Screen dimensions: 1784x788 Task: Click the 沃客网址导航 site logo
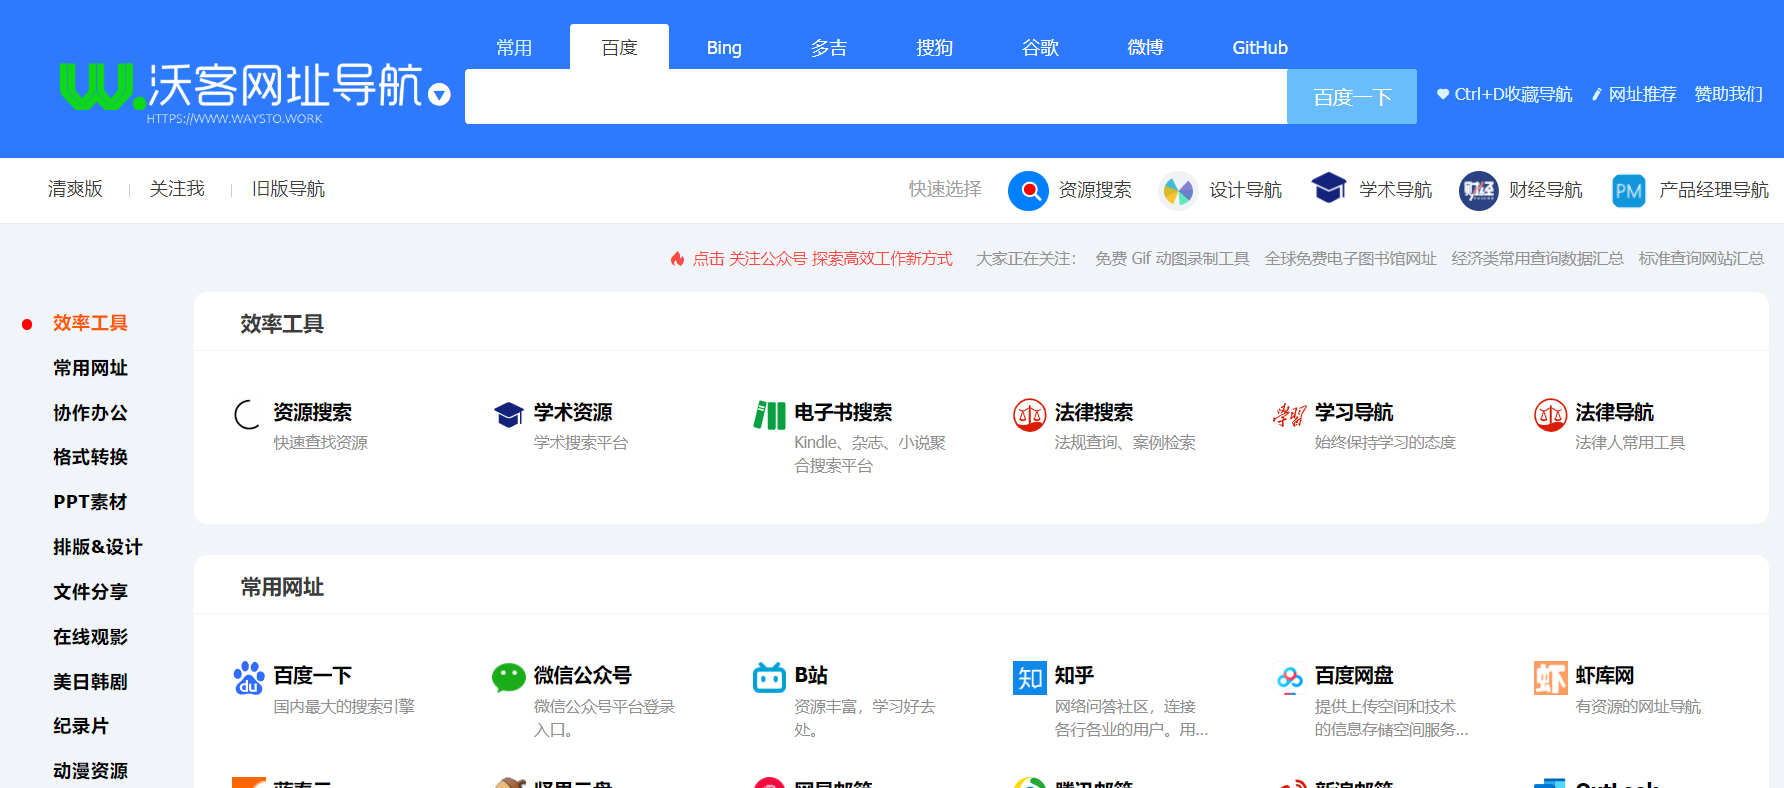[240, 92]
